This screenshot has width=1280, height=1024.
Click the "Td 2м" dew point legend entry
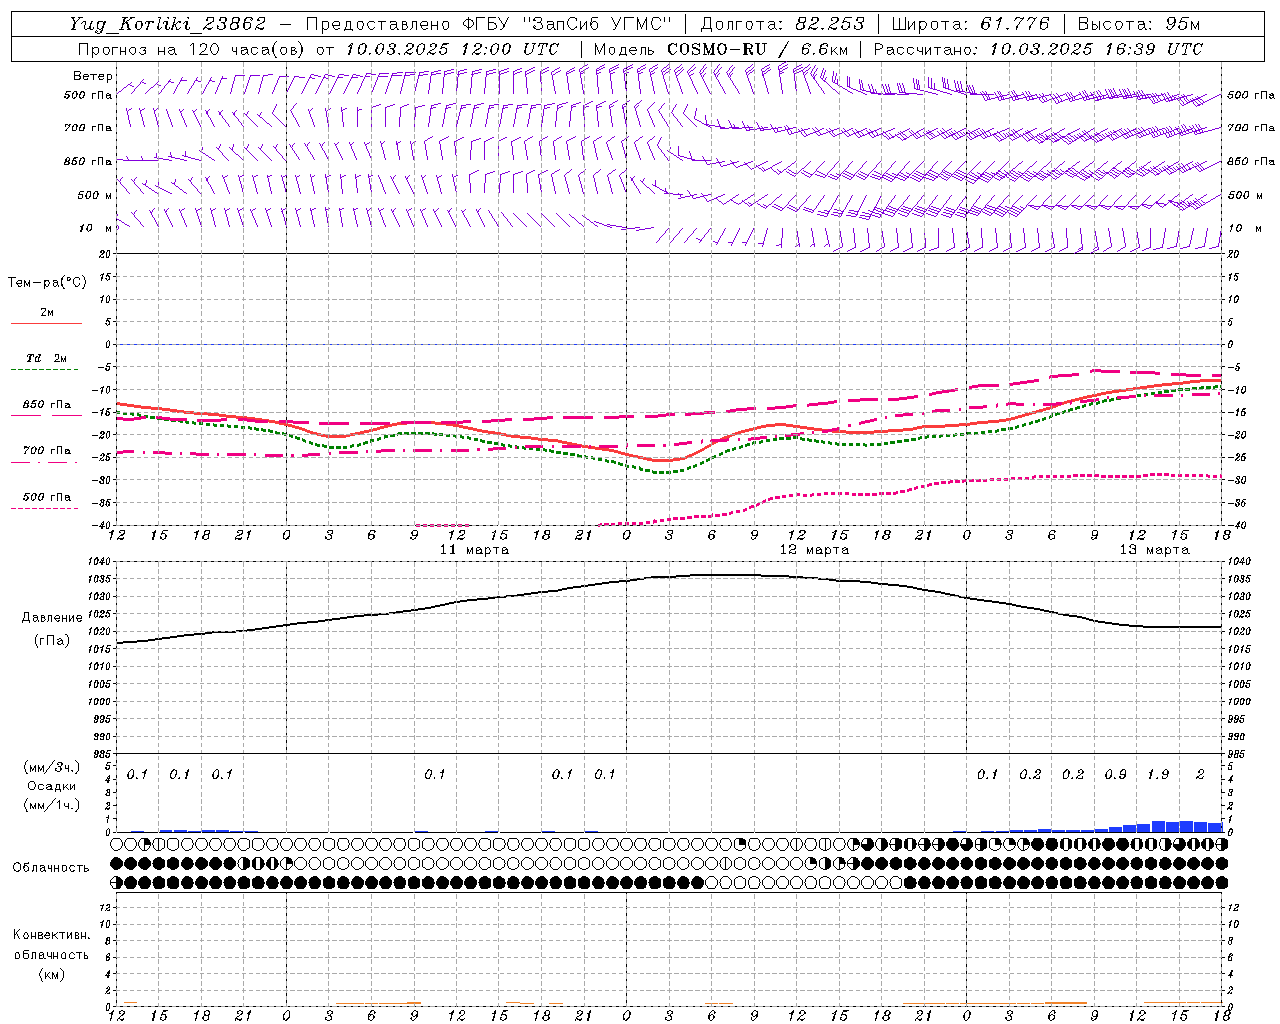(47, 358)
